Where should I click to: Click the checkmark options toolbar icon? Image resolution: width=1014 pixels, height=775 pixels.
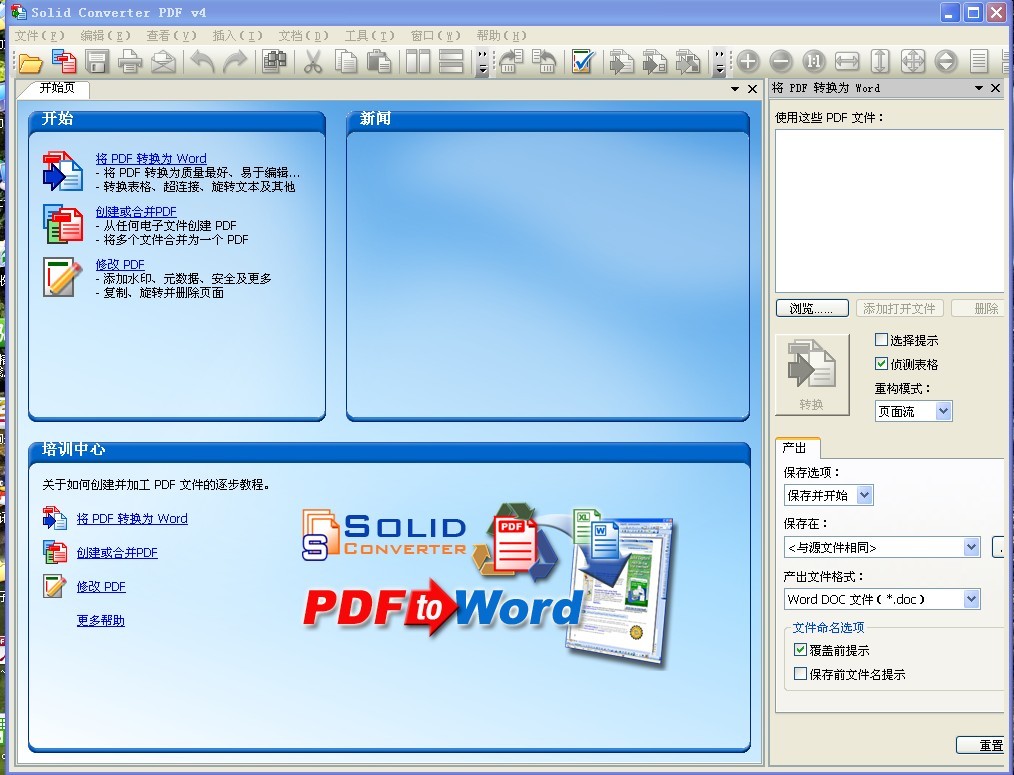583,62
